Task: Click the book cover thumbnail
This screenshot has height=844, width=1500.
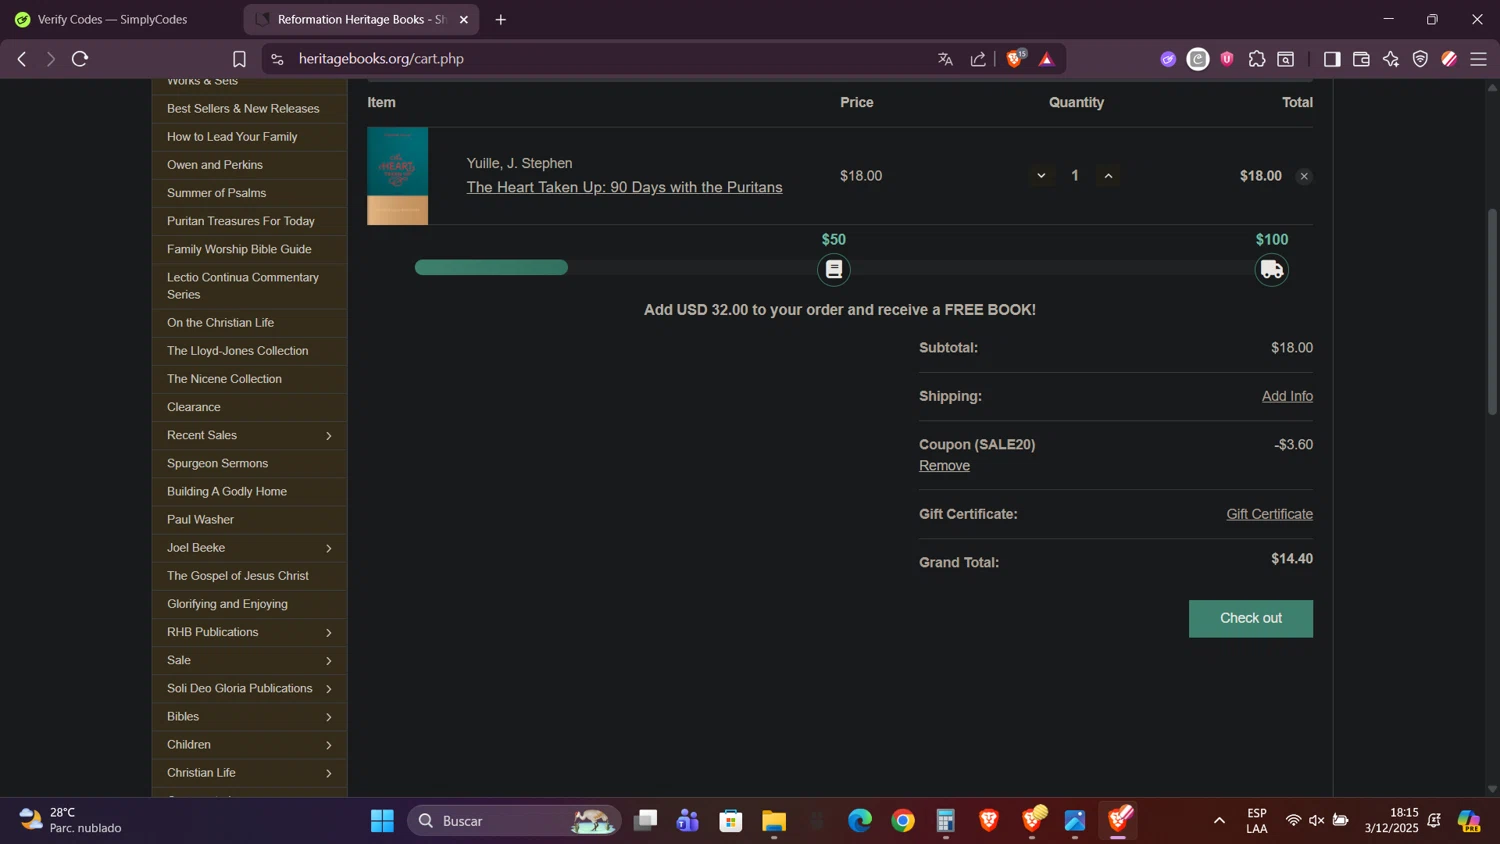Action: click(398, 176)
